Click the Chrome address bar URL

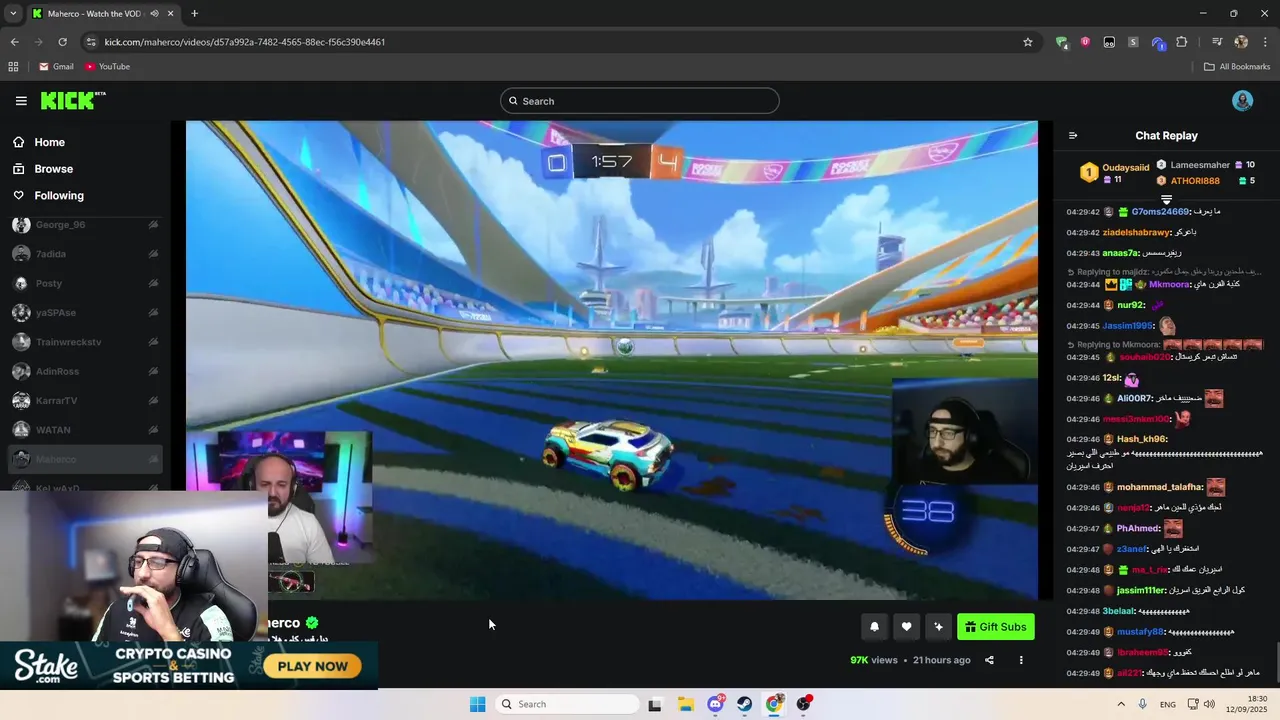click(x=245, y=42)
